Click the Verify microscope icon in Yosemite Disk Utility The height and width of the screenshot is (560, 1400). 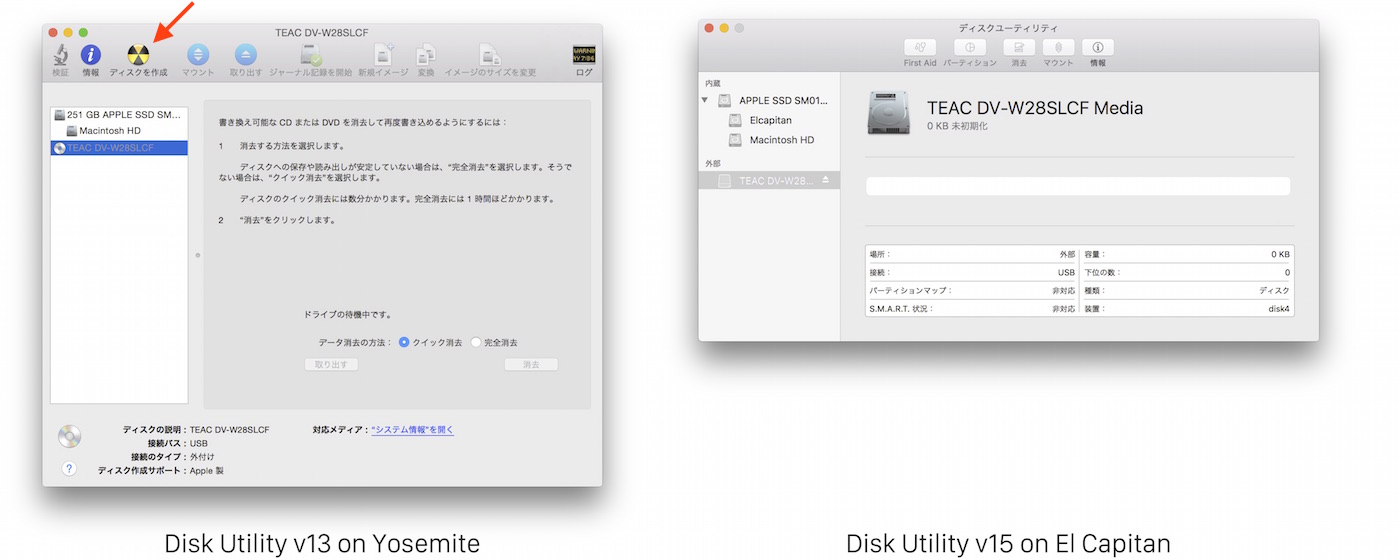tap(61, 55)
